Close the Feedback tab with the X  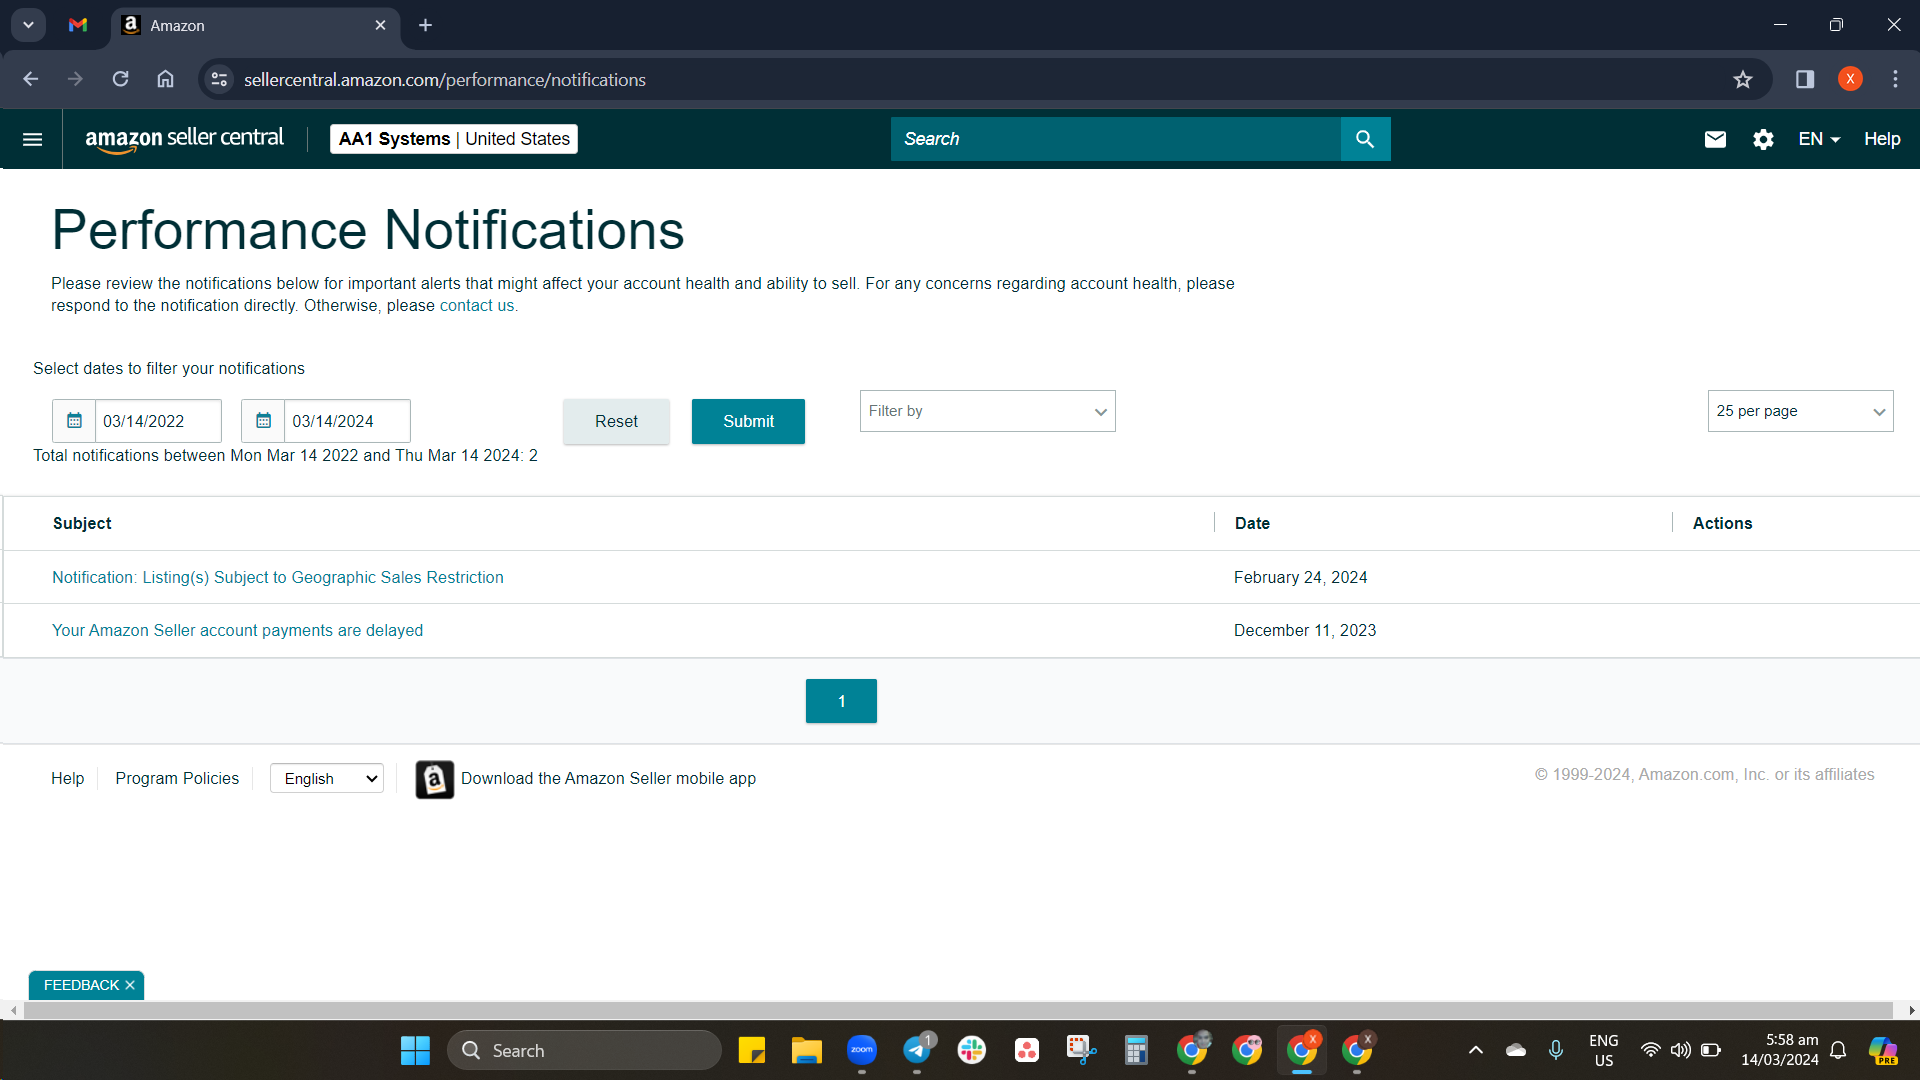[x=130, y=985]
